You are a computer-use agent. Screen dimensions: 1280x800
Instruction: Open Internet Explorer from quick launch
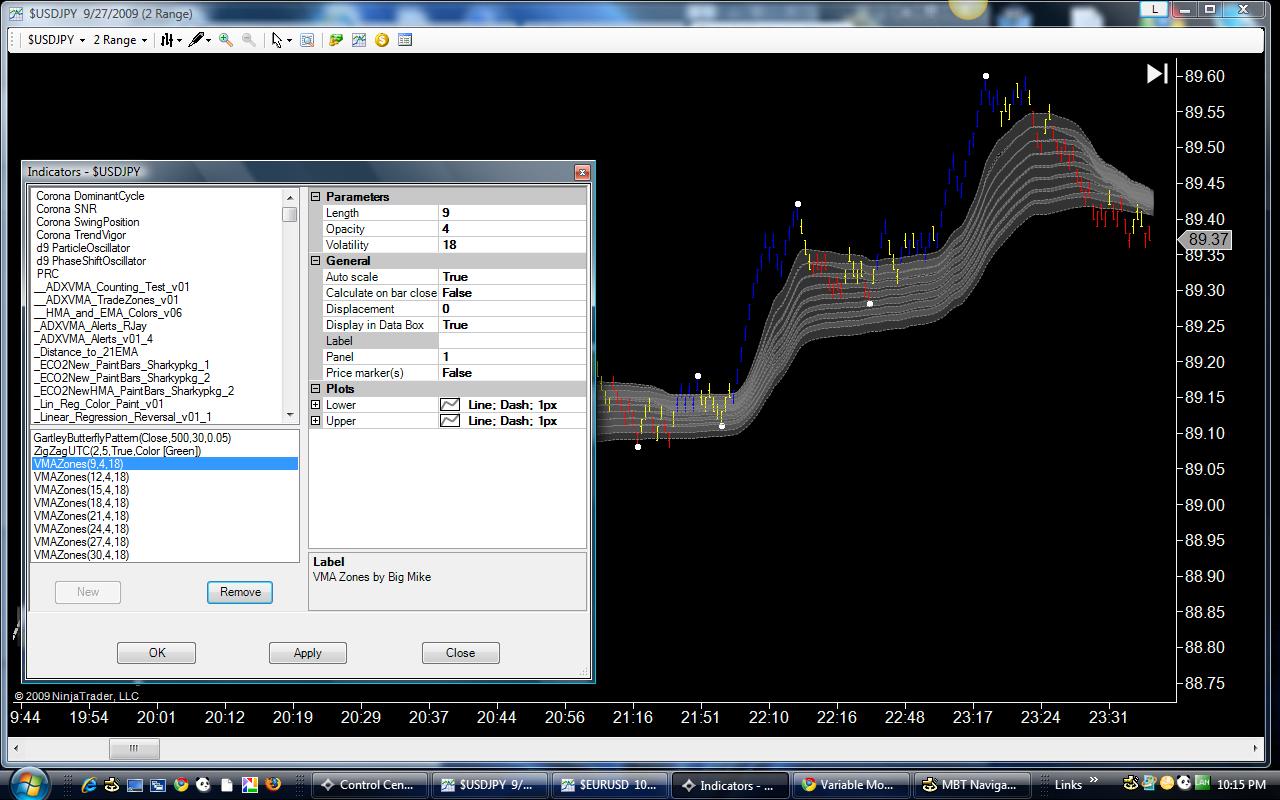click(90, 785)
